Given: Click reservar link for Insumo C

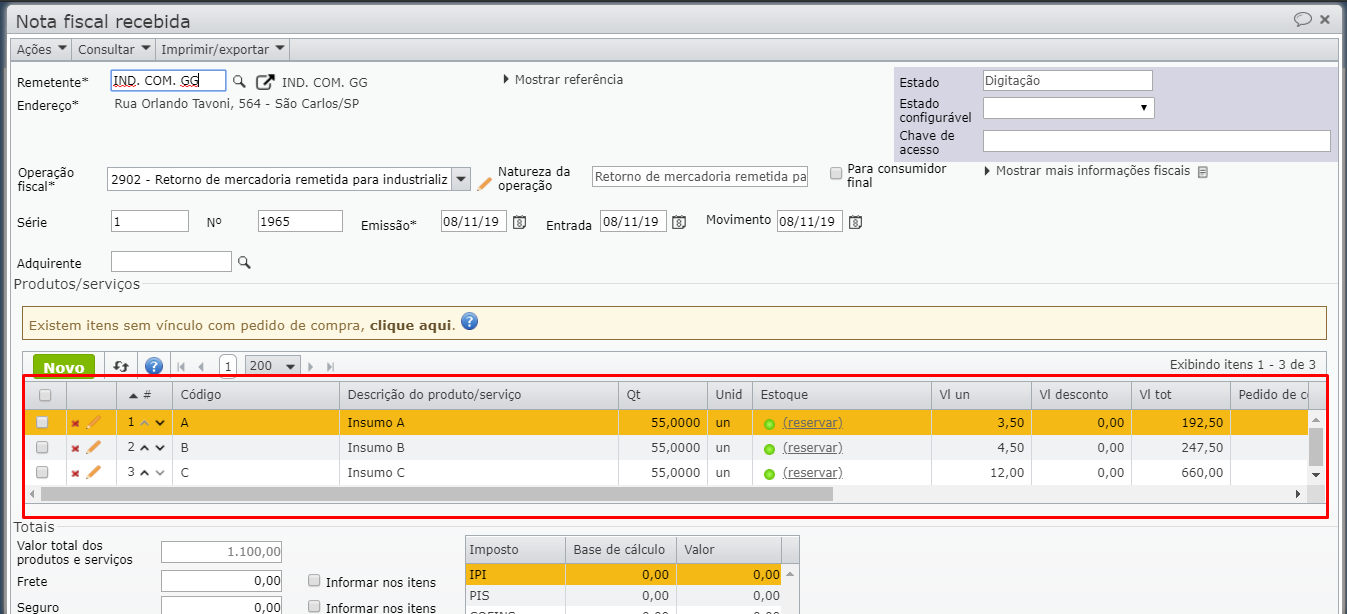Looking at the screenshot, I should [x=812, y=473].
